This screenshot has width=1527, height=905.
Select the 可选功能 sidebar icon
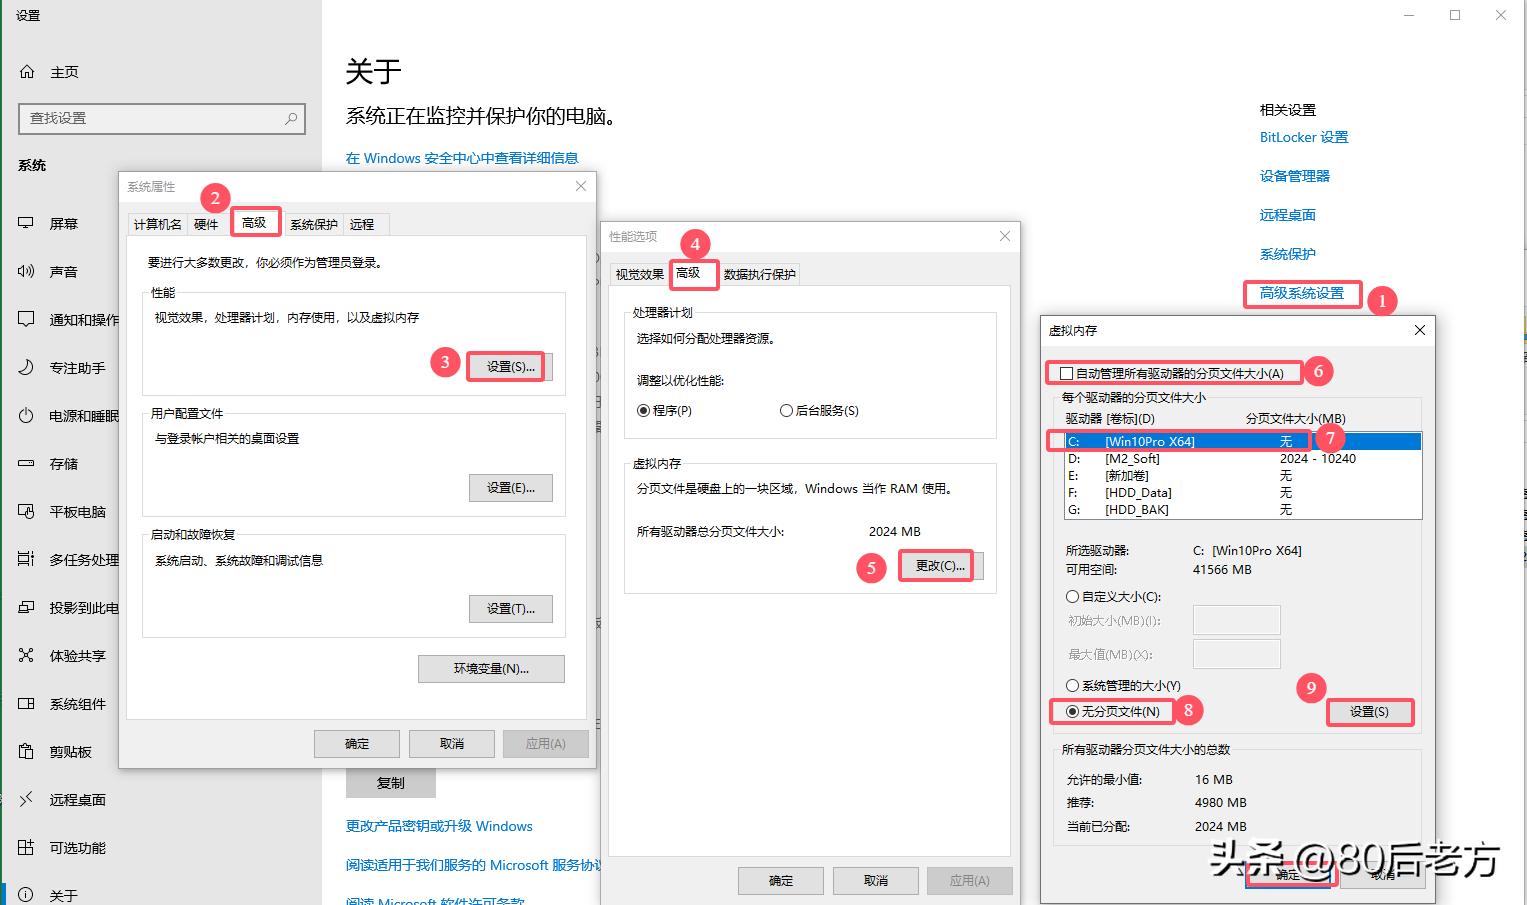(x=25, y=847)
